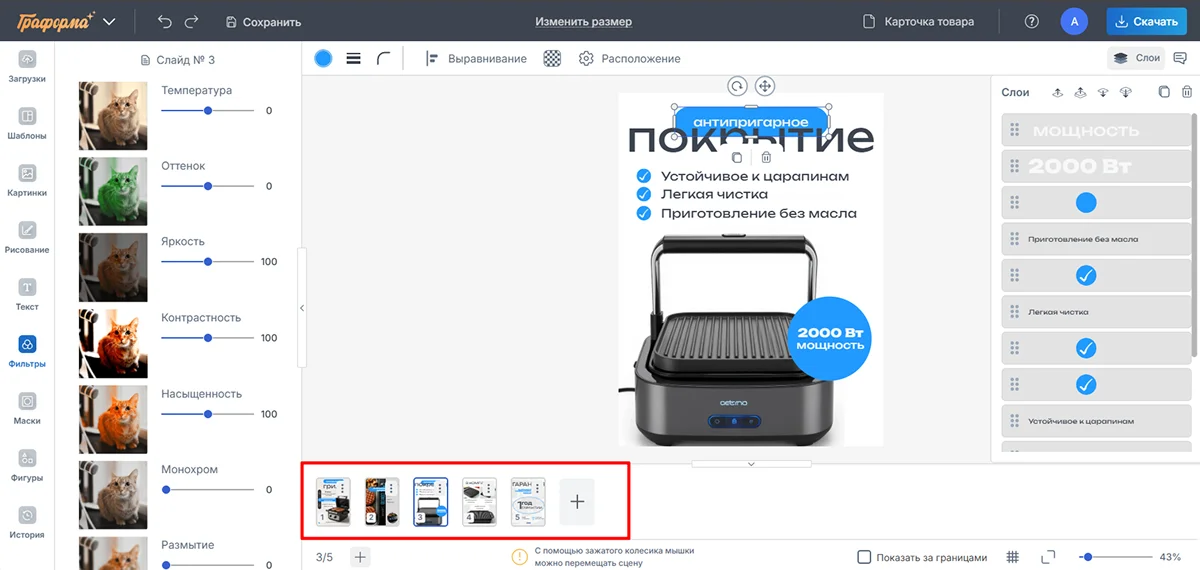Click the delete layer trash icon

(1187, 92)
